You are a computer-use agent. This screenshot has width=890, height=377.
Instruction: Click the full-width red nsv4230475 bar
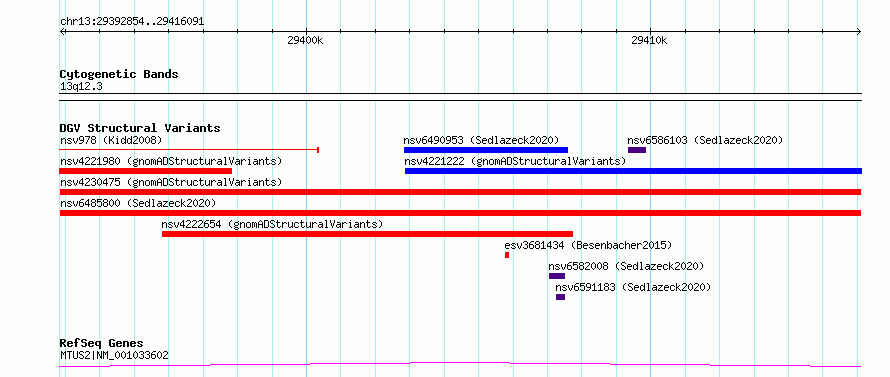(460, 192)
